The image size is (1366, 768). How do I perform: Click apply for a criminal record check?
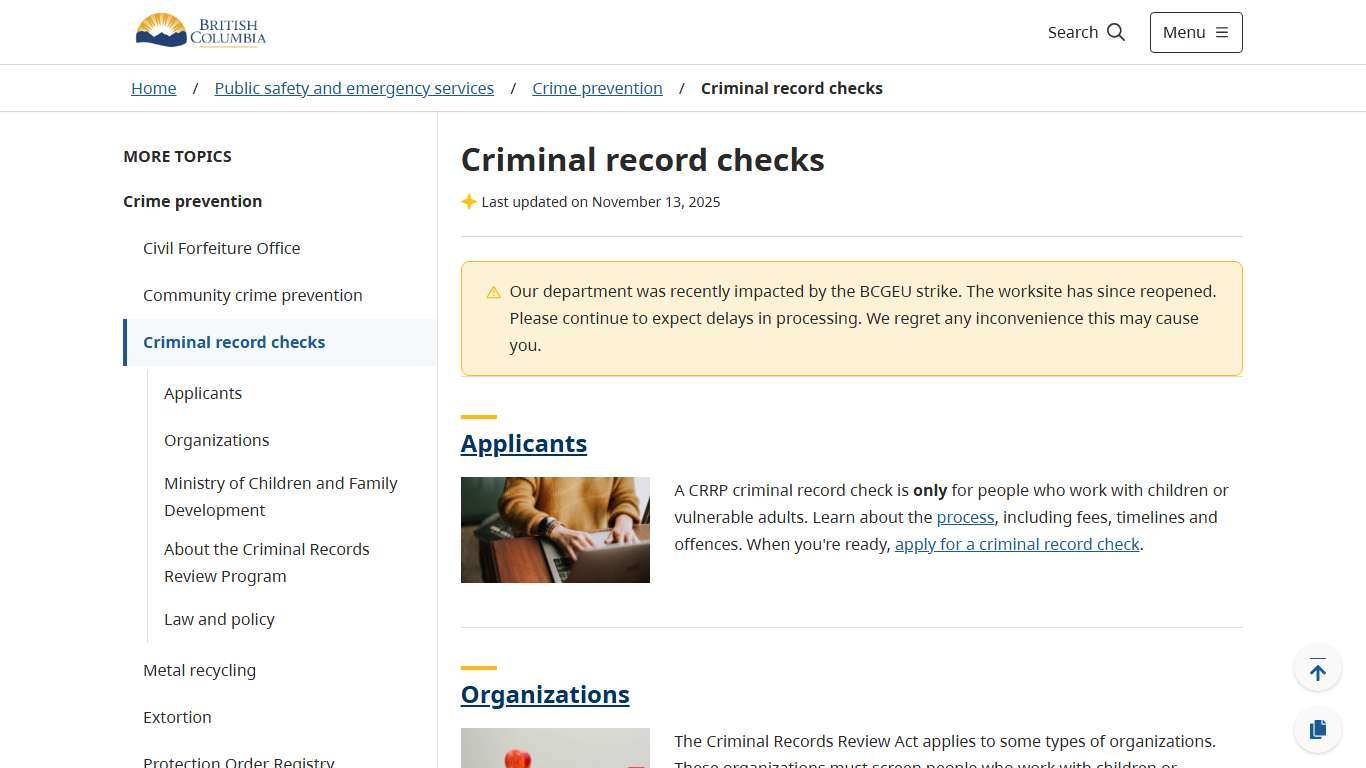pyautogui.click(x=1017, y=544)
